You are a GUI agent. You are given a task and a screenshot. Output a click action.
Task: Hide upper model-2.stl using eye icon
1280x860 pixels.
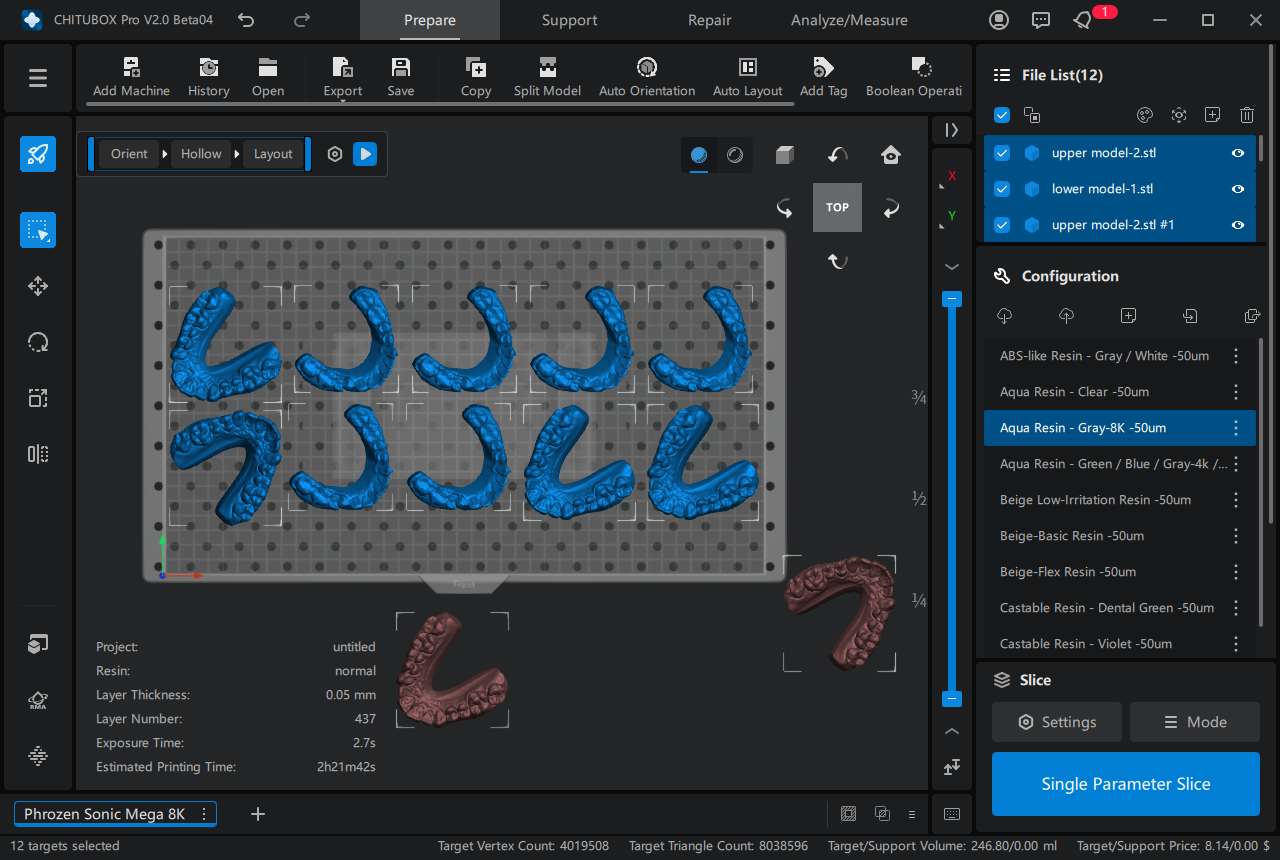[x=1238, y=153]
